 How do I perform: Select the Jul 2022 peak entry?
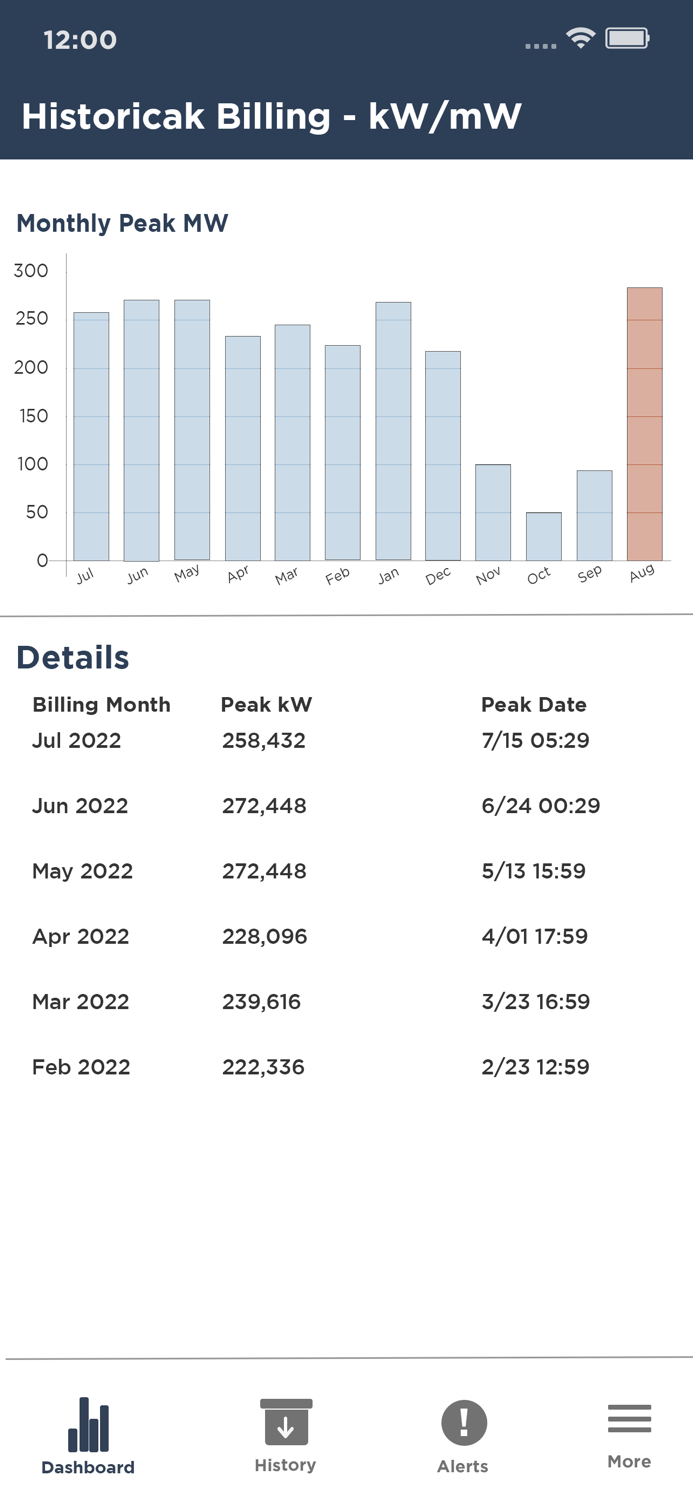[x=76, y=740]
